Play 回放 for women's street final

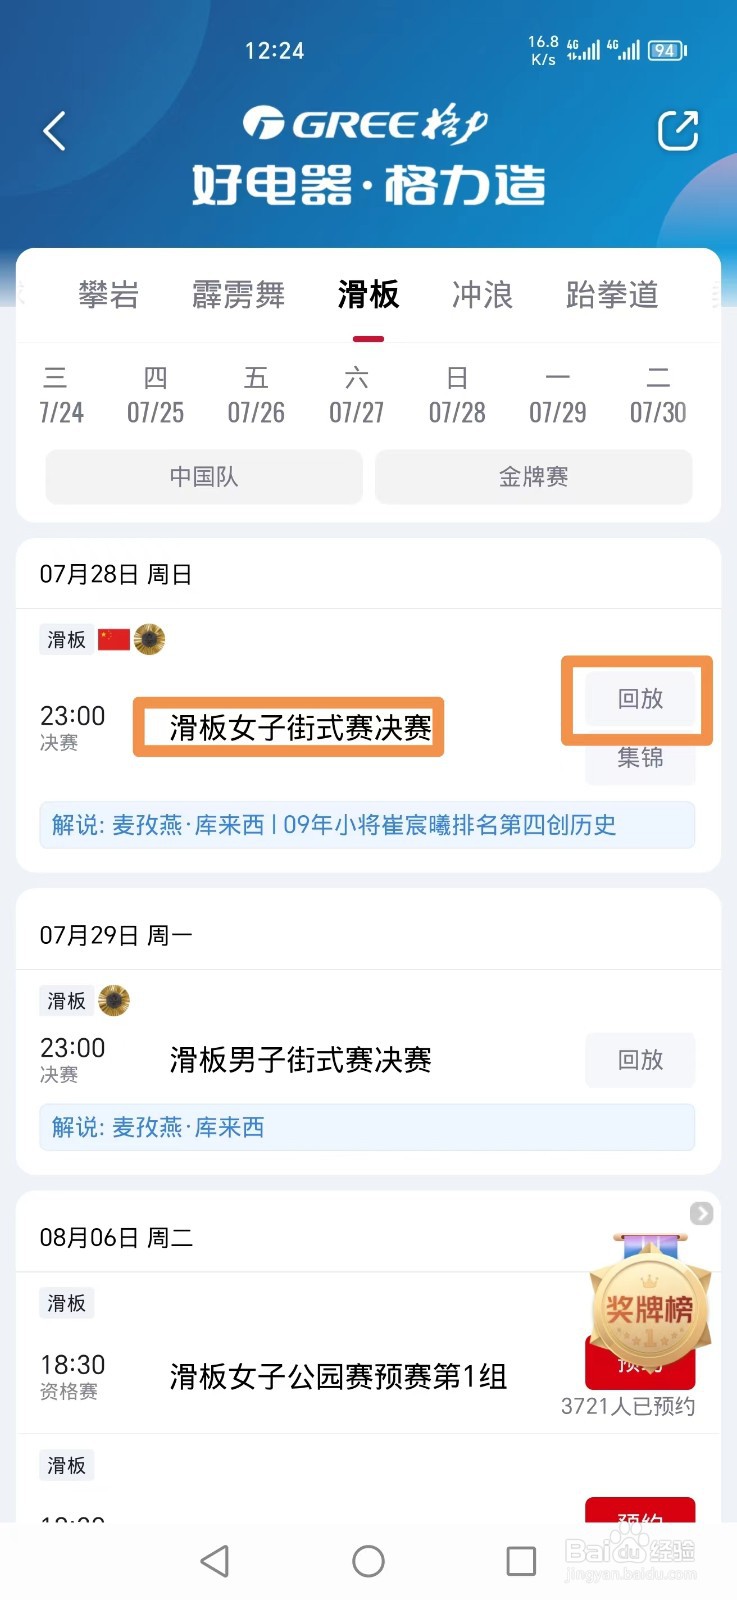640,699
